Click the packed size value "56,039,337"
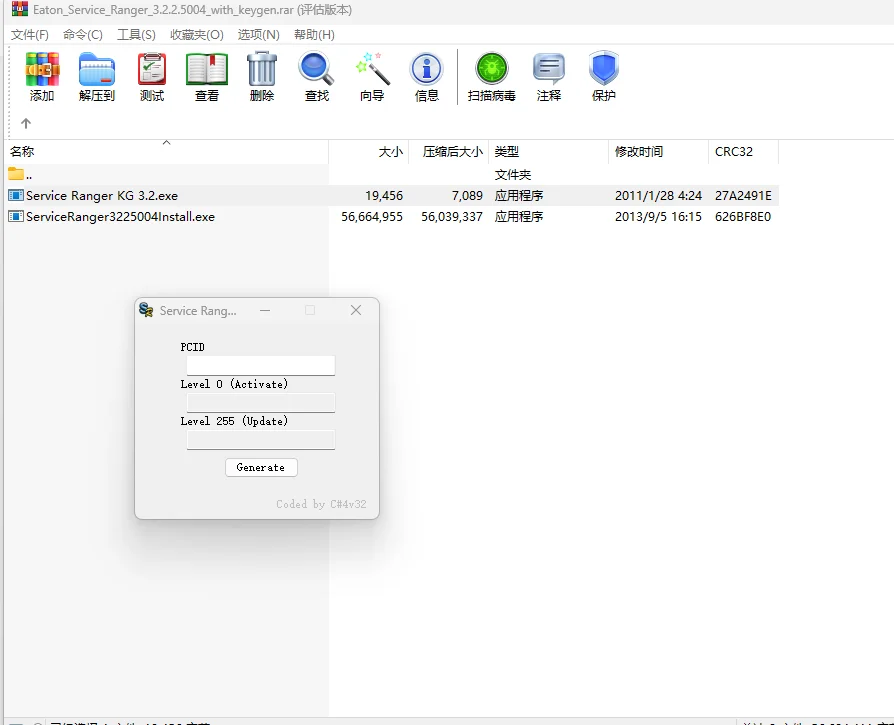Screen dimensions: 894x725 point(452,217)
